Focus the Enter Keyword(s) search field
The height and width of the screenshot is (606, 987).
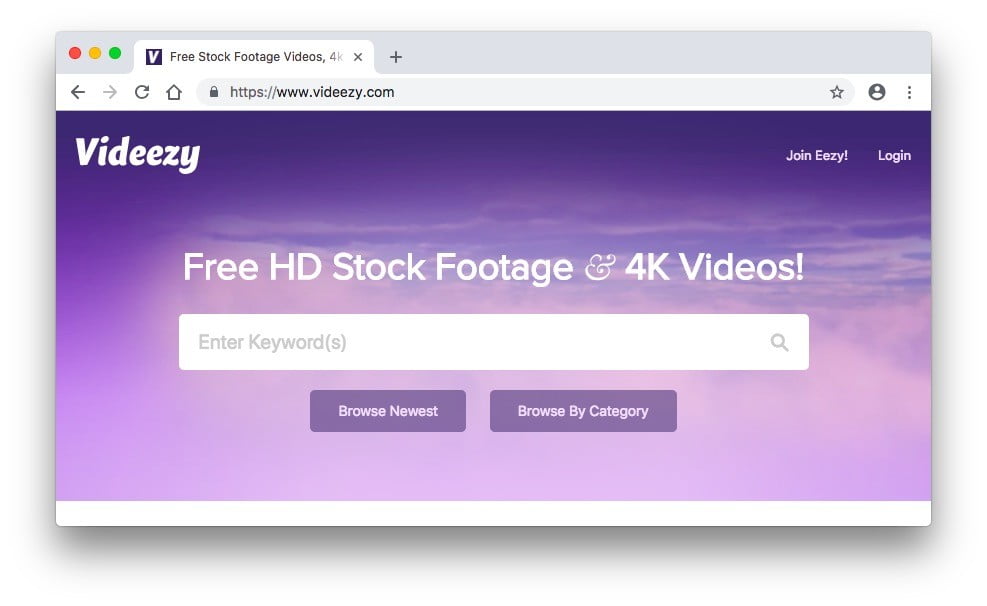click(494, 342)
